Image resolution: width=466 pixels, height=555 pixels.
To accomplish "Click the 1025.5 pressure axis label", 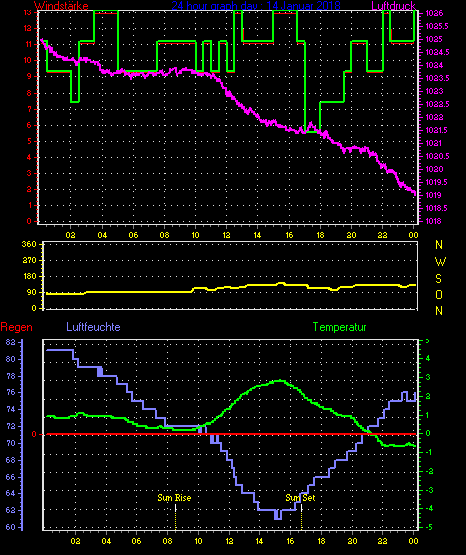I will pos(437,27).
